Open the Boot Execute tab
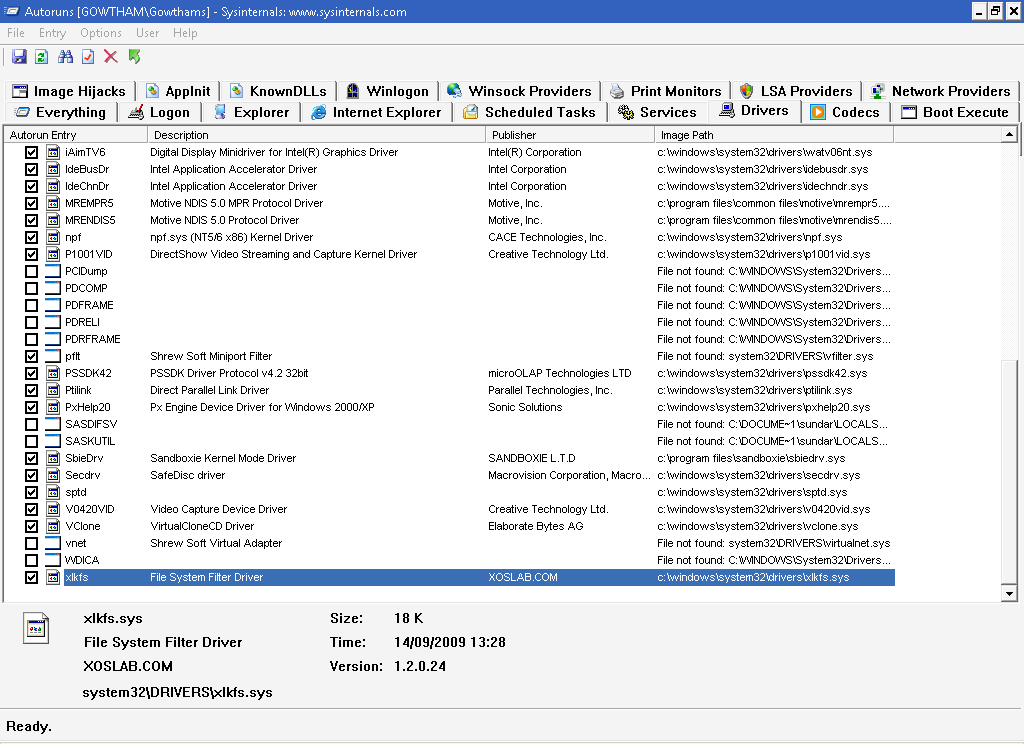The image size is (1024, 744). [955, 112]
